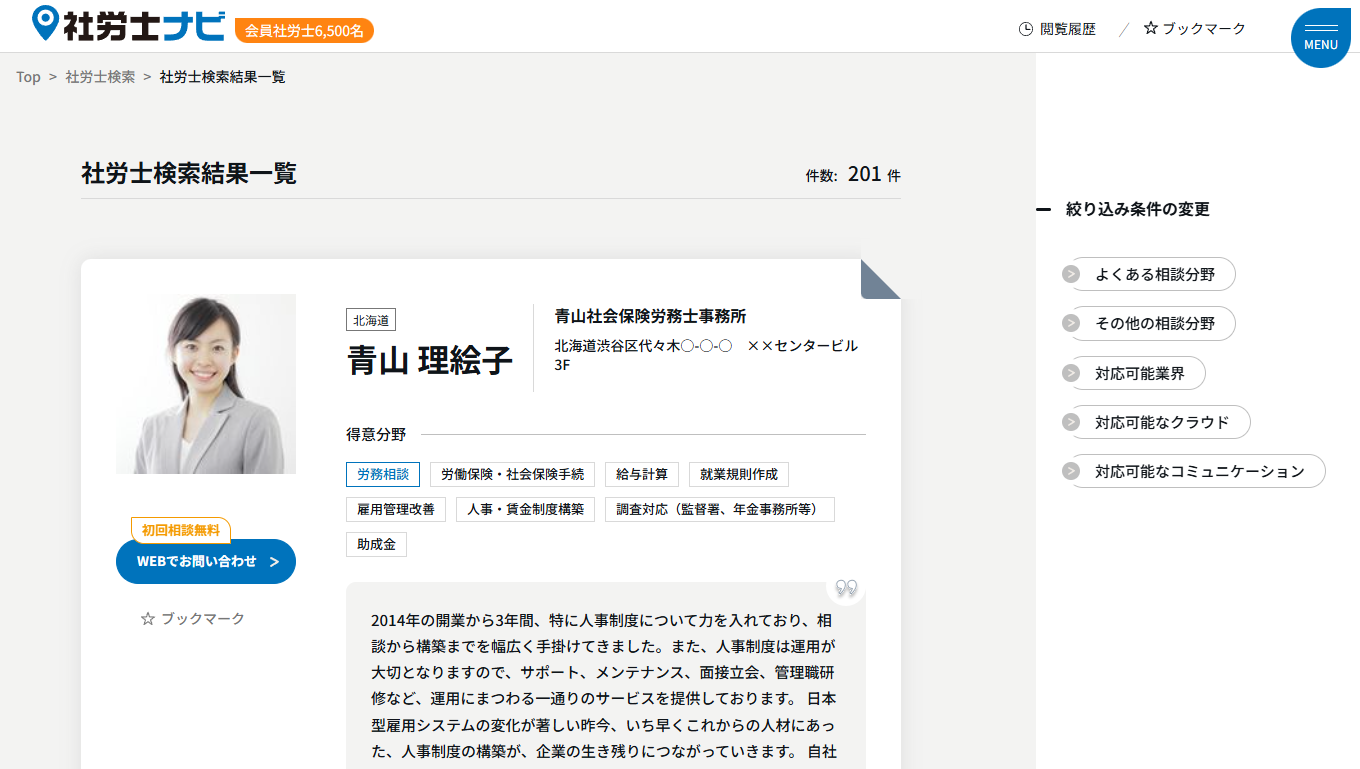Screen dimensions: 1360x769
Task: Expand よくある相談分野 filter
Action: (x=1149, y=274)
